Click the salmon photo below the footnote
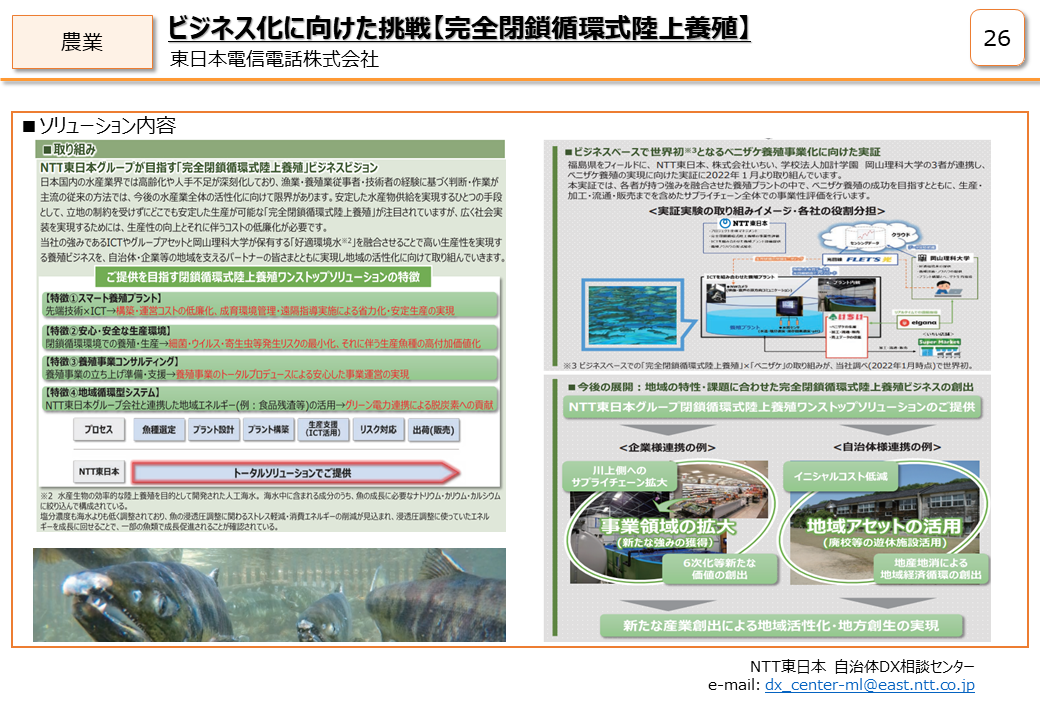Screen dimensions: 1040x720 pyautogui.click(x=269, y=595)
